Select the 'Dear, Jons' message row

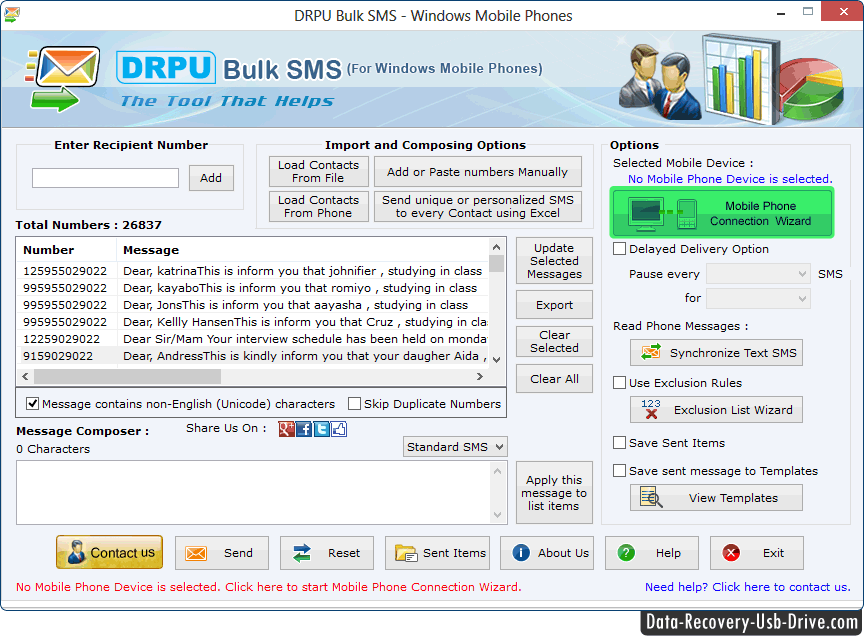[253, 305]
